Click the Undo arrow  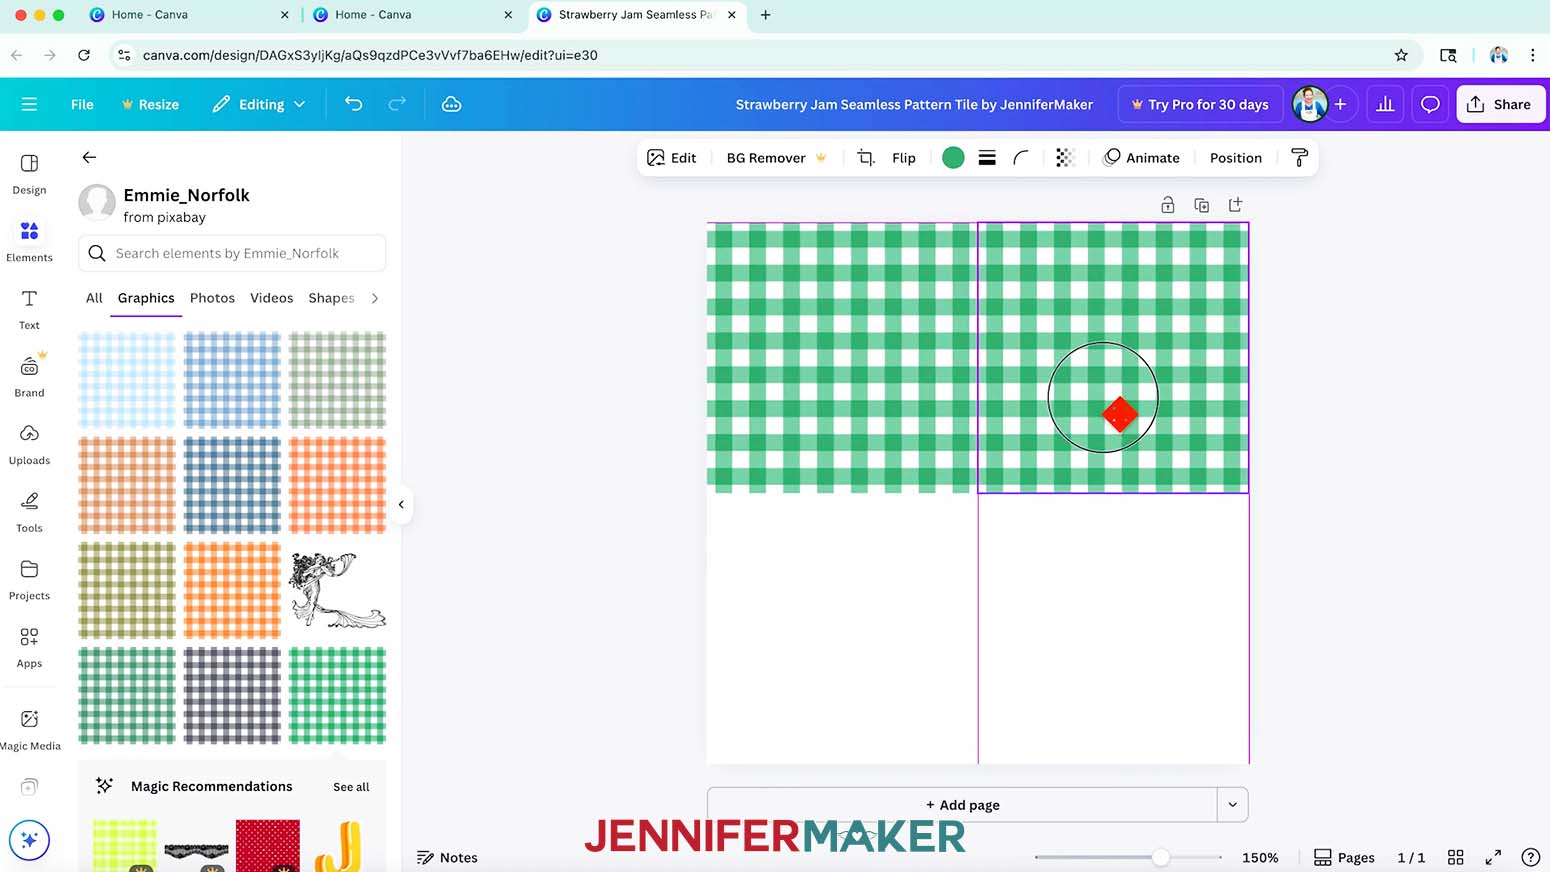[x=353, y=104]
